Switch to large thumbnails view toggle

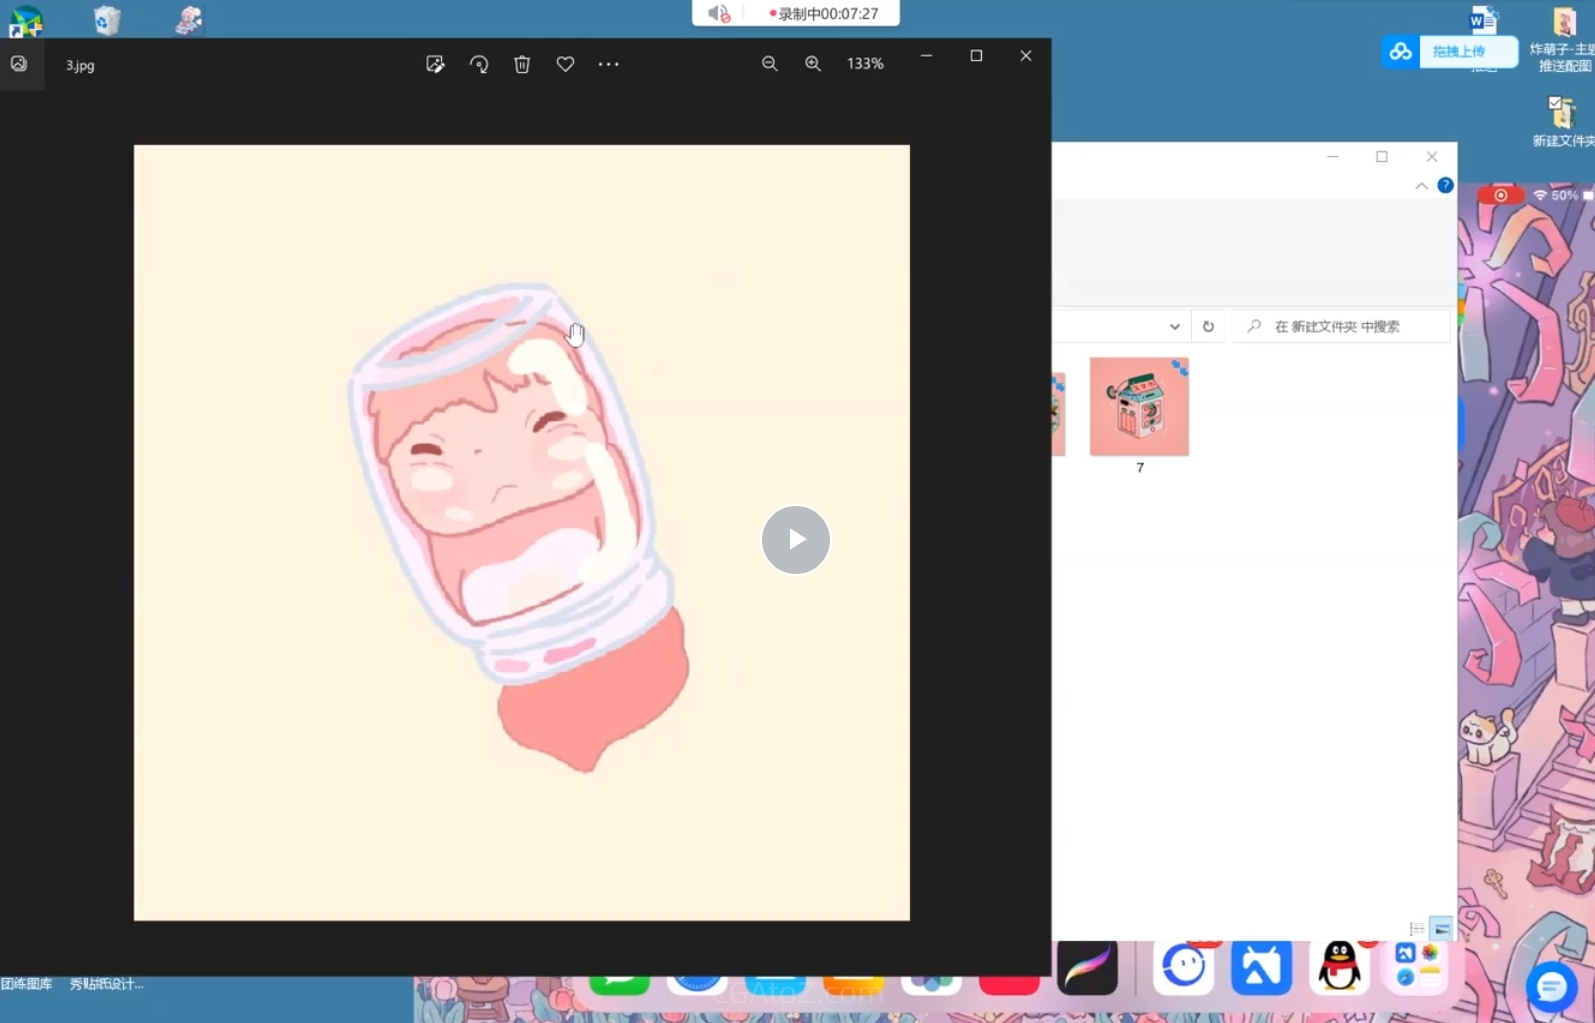(x=1441, y=928)
